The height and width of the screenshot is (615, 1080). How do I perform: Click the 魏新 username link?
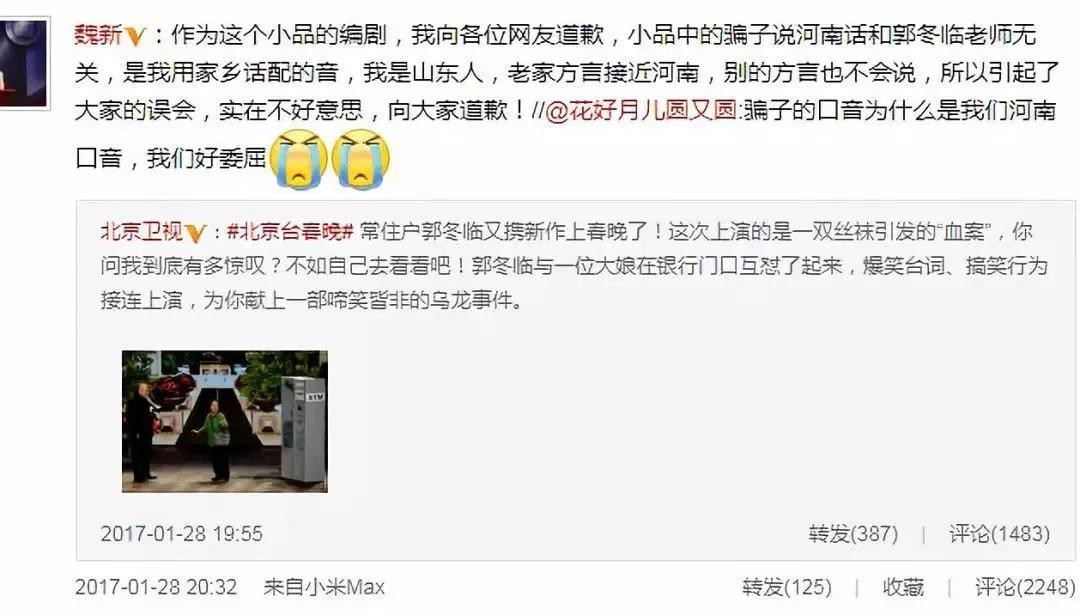click(x=98, y=34)
